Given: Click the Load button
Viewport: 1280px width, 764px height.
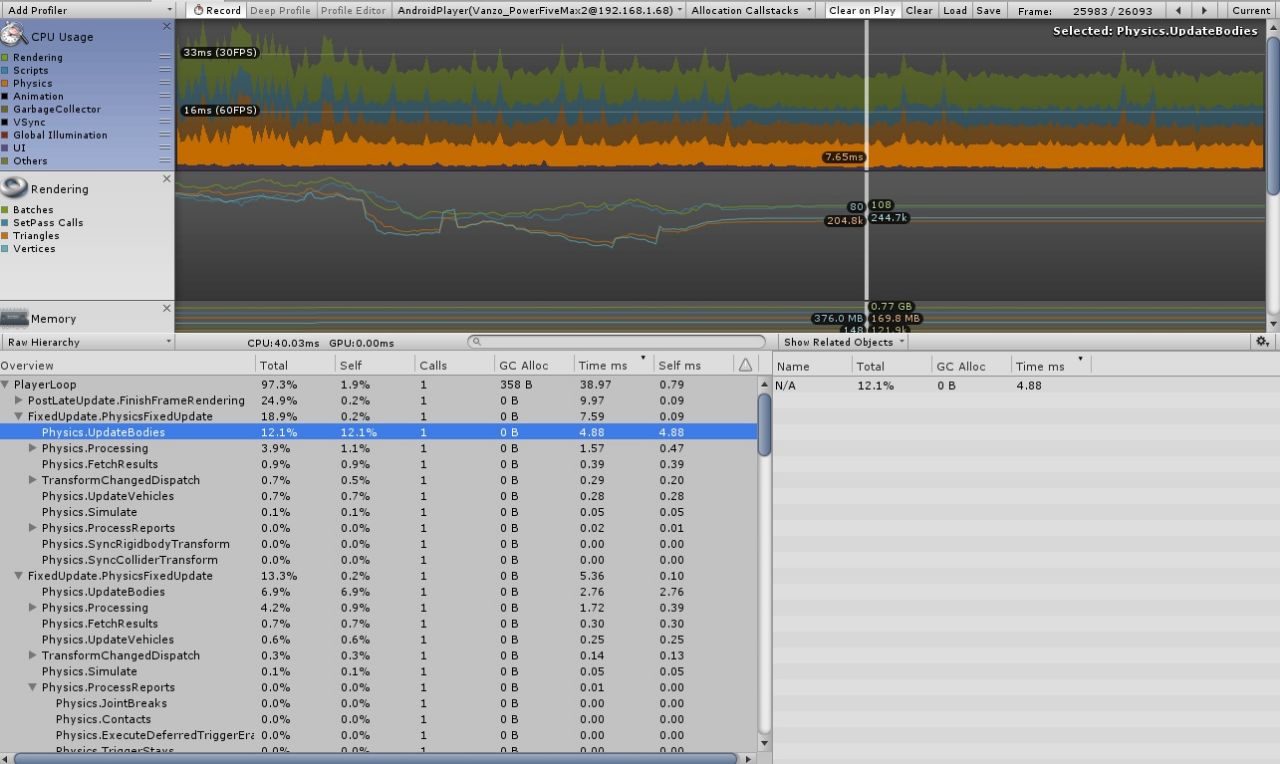Looking at the screenshot, I should click(955, 10).
